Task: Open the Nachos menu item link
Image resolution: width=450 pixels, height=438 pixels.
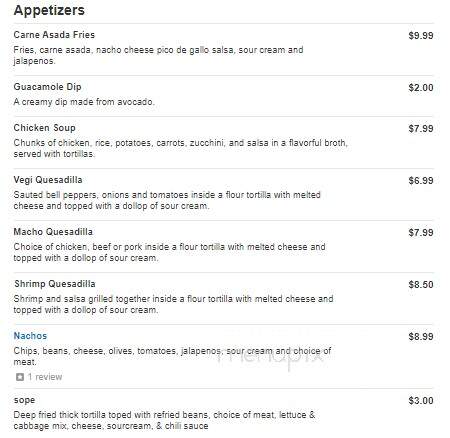Action: (x=30, y=336)
